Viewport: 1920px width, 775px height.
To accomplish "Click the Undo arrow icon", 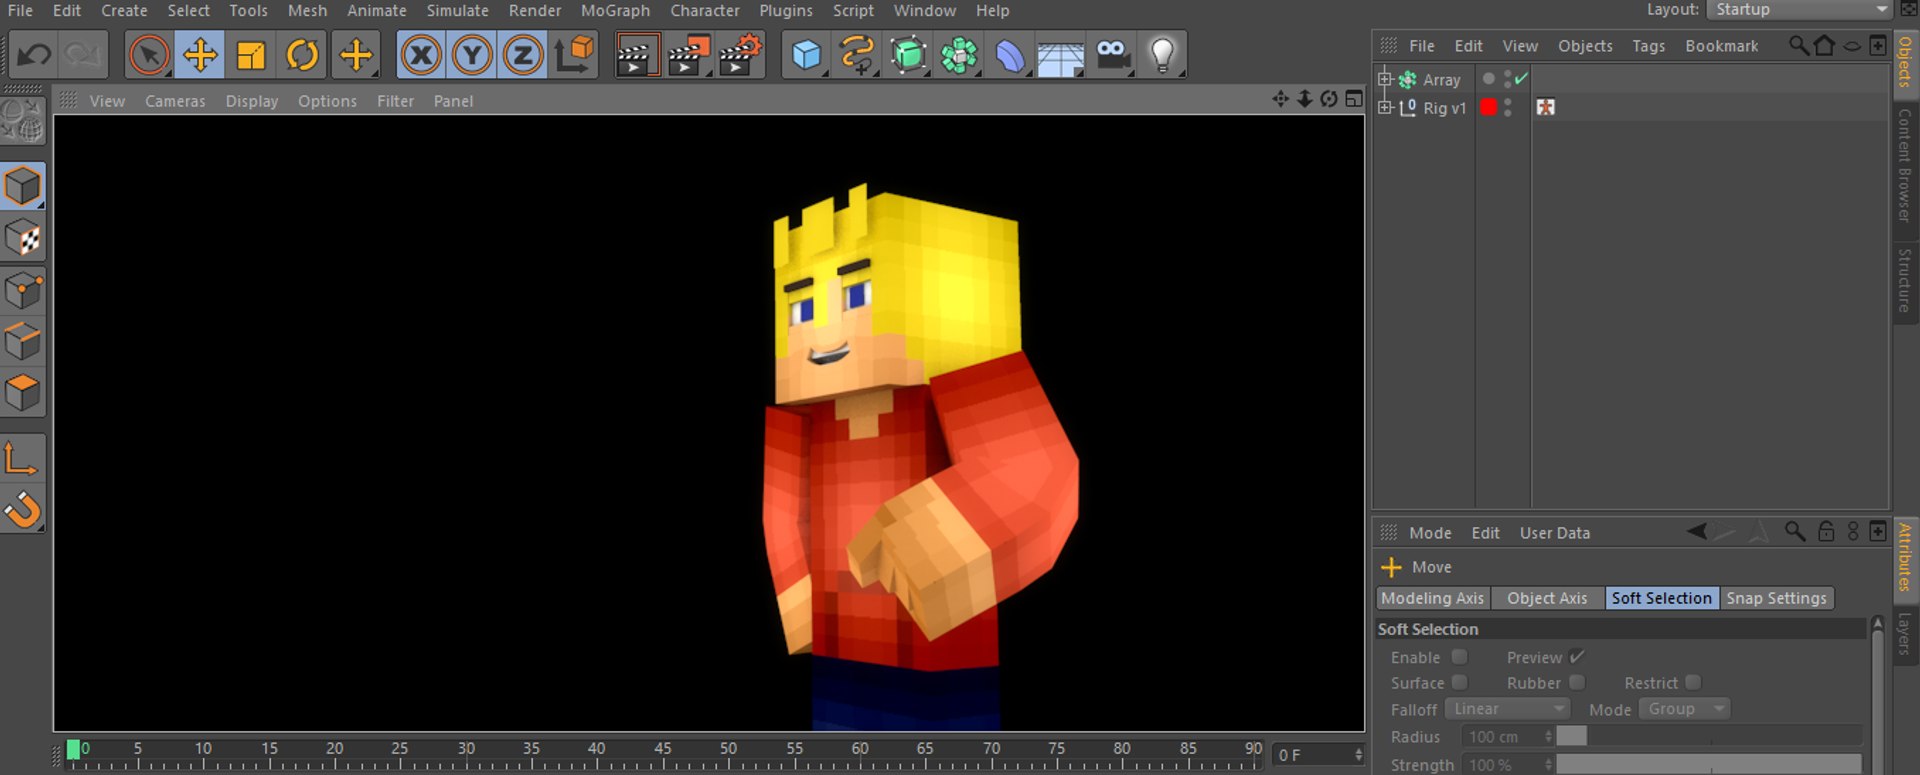I will 34,54.
